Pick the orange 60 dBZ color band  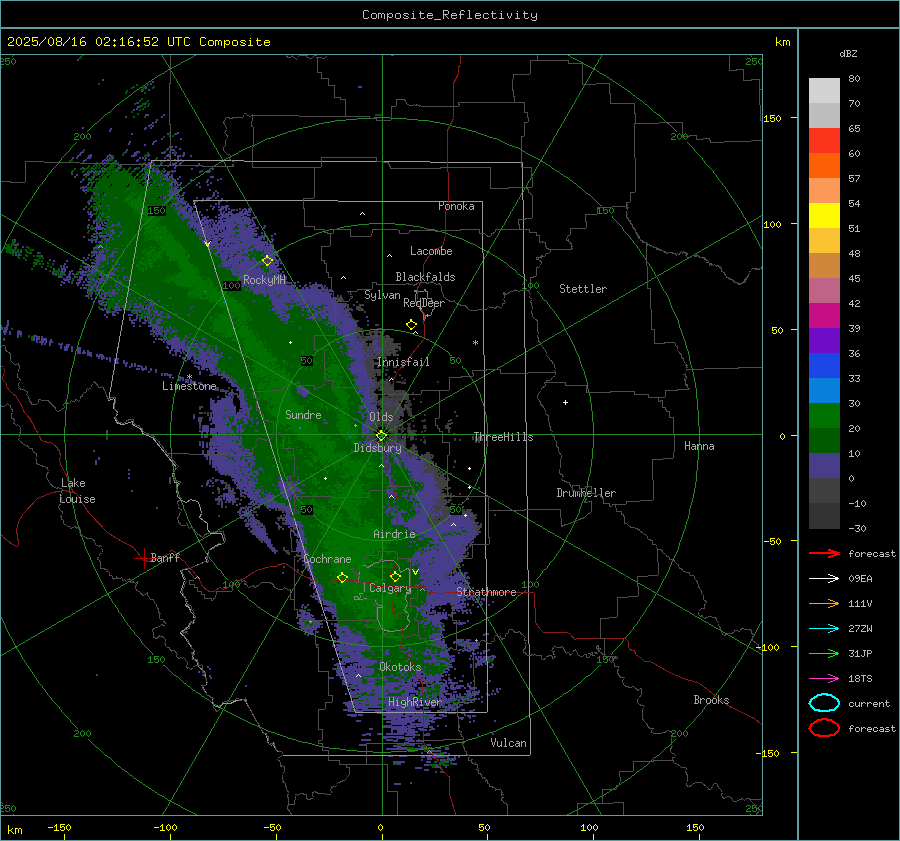[x=824, y=166]
